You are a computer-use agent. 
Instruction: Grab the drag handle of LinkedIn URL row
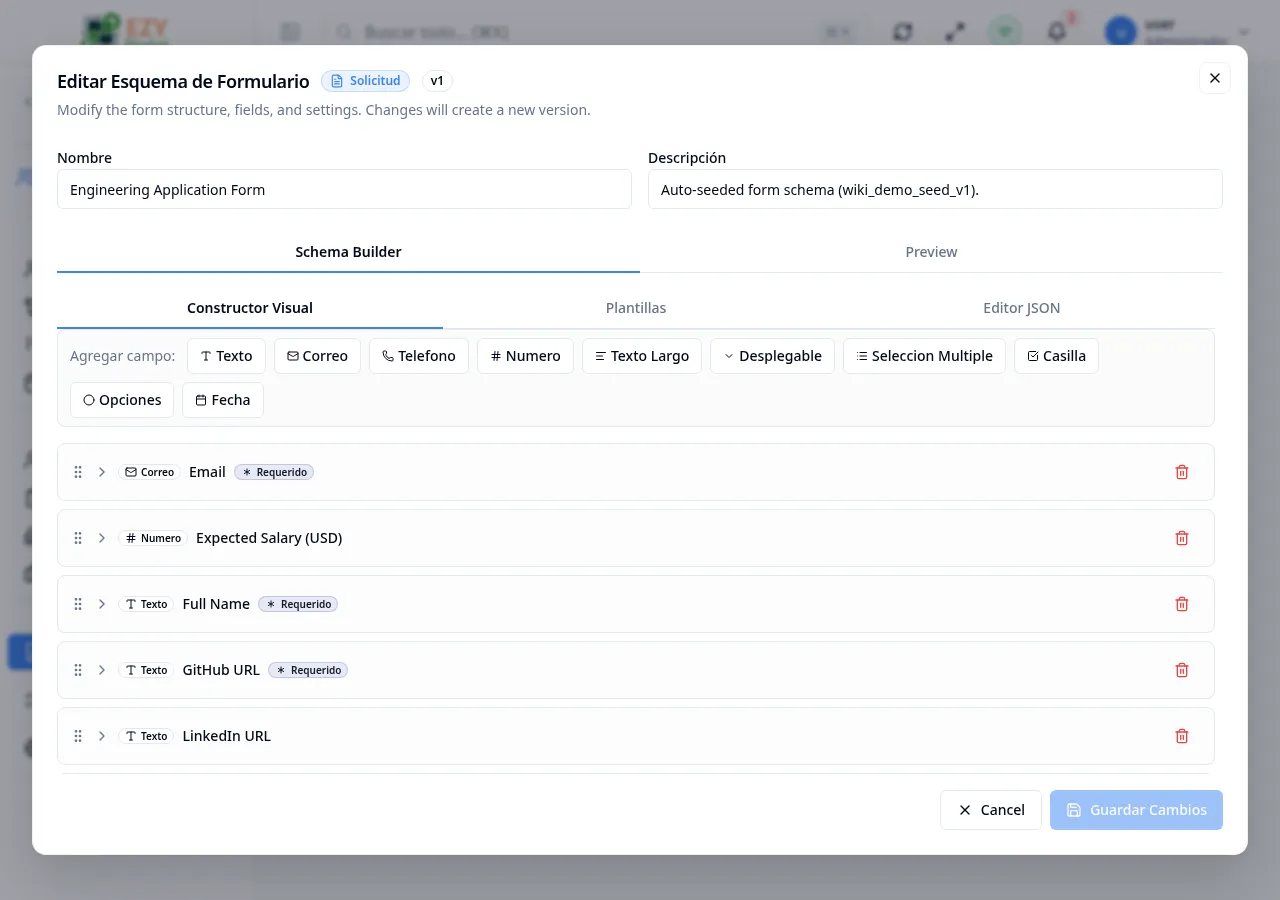tap(78, 736)
